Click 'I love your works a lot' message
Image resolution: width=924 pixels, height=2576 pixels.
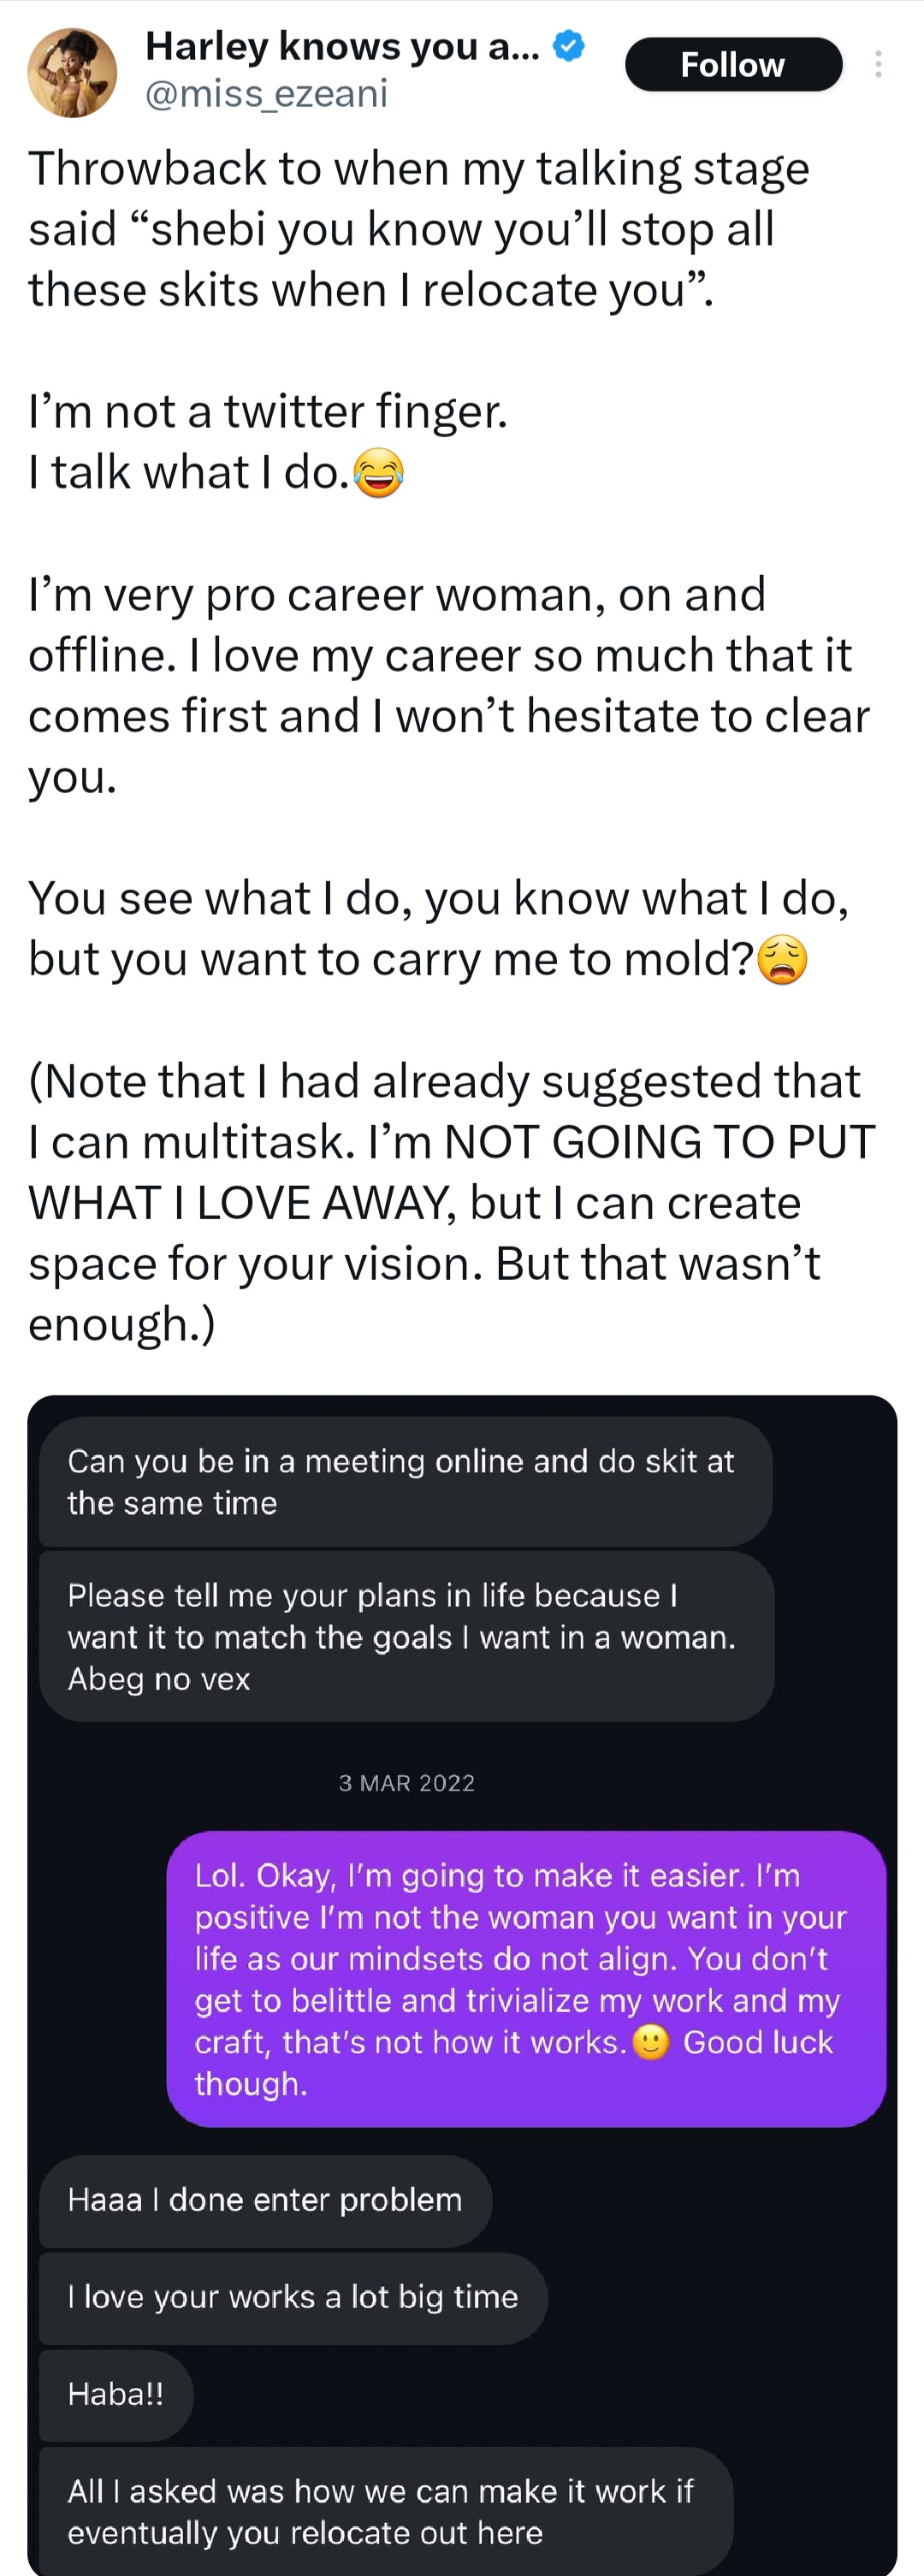click(x=293, y=2297)
